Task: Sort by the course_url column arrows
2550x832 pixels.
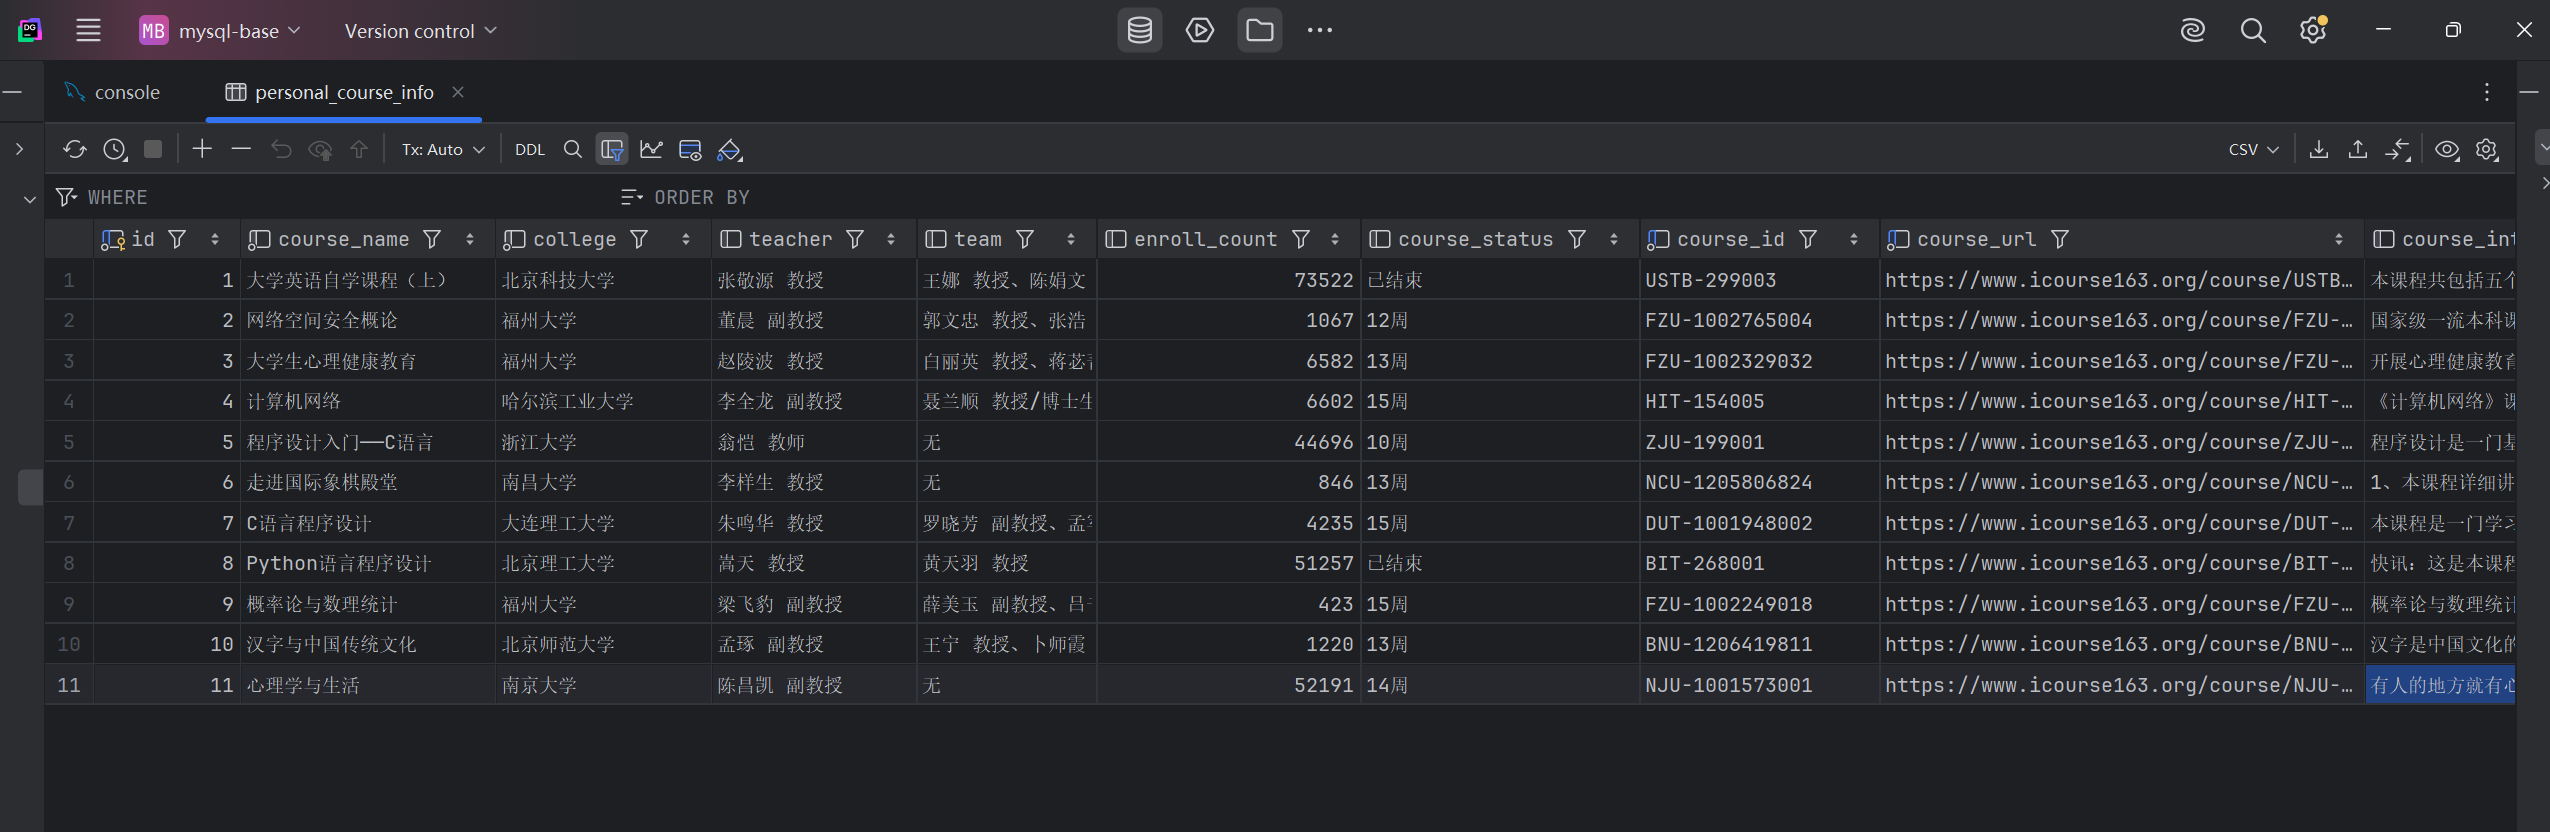Action: coord(2339,240)
